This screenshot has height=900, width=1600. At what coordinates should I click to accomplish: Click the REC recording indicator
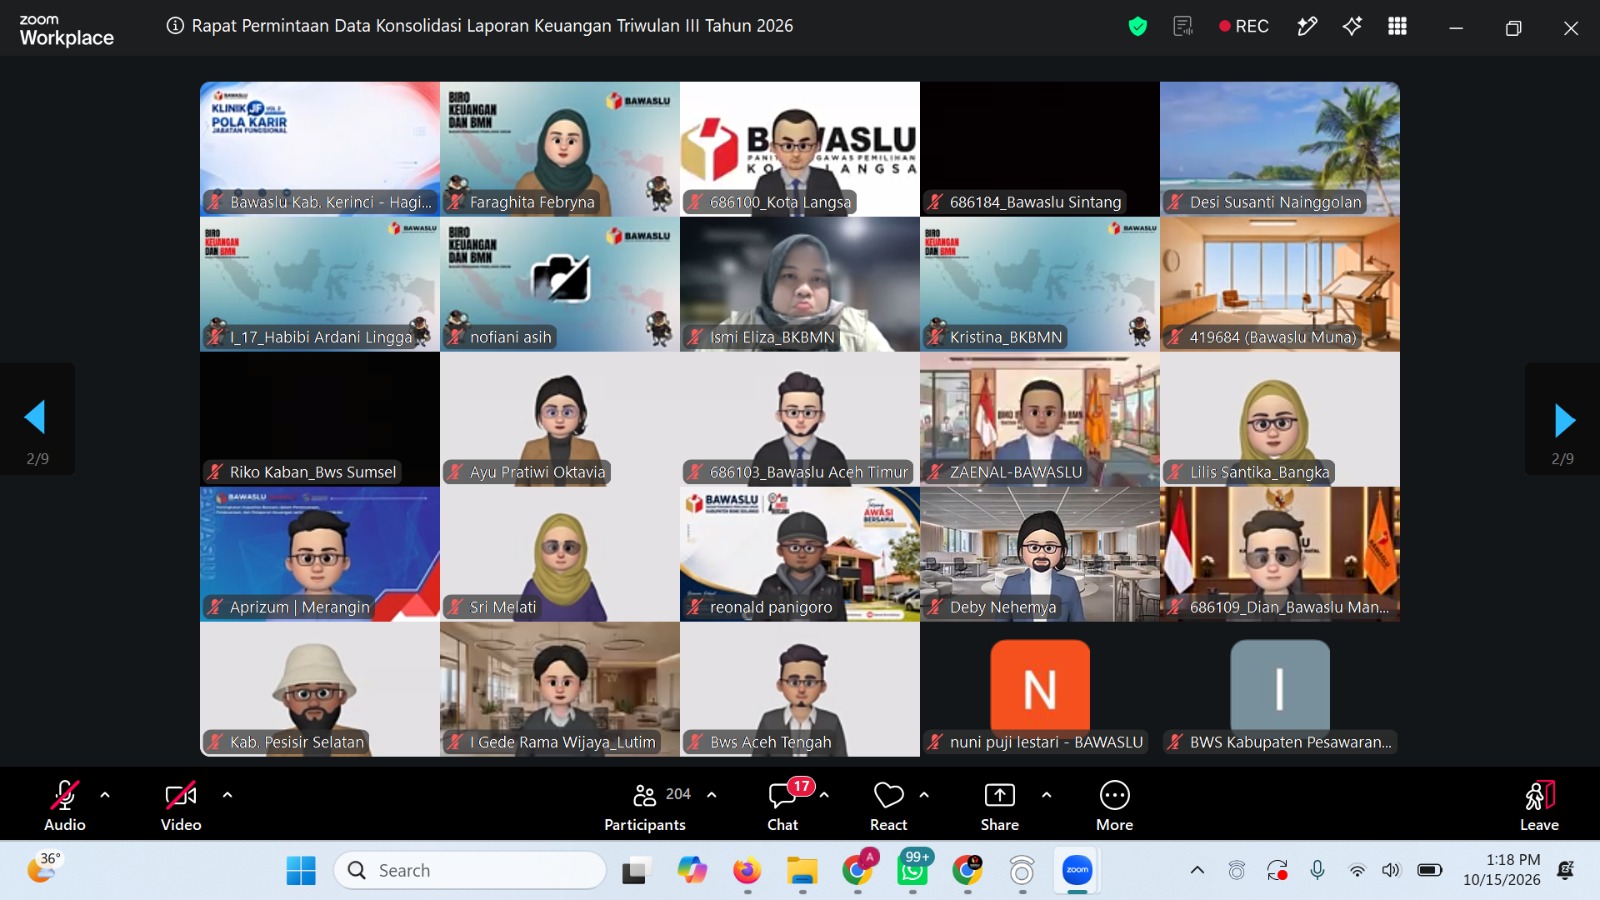(x=1244, y=27)
